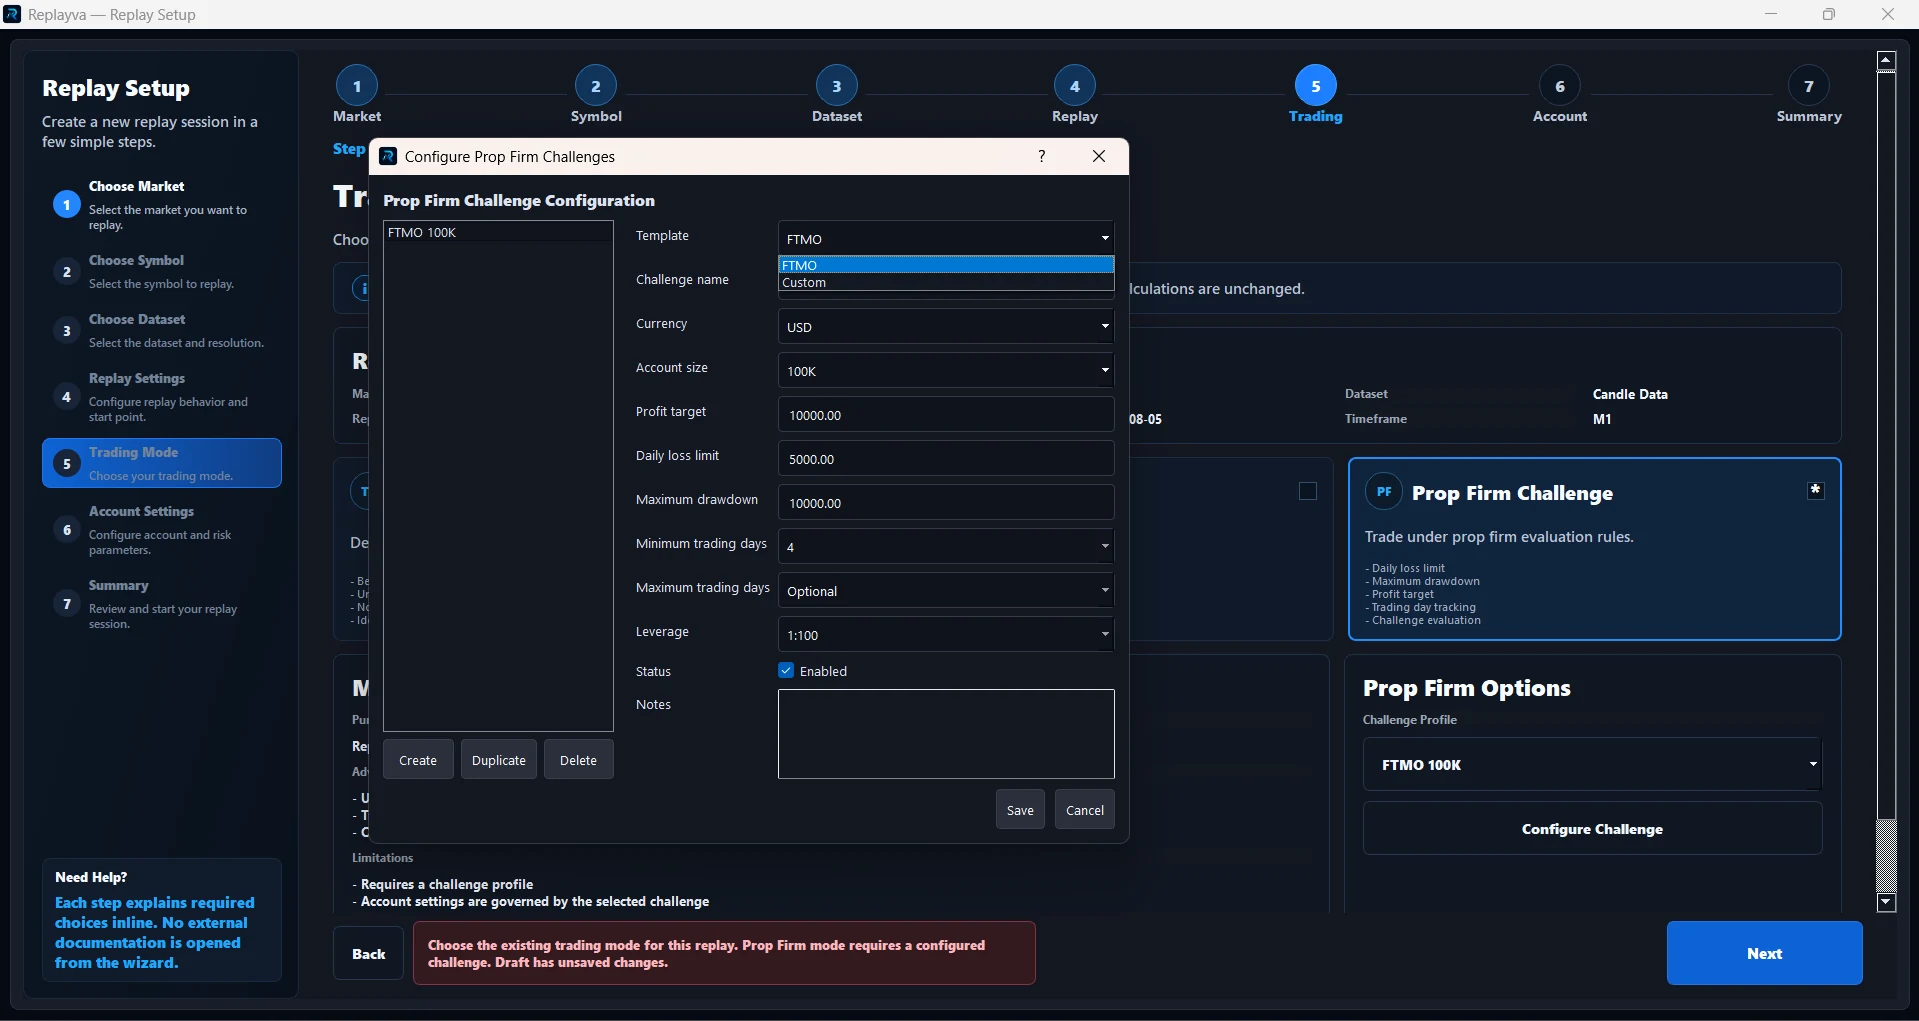Click the step 5 Trading circle icon
This screenshot has width=1919, height=1021.
pyautogui.click(x=1316, y=86)
